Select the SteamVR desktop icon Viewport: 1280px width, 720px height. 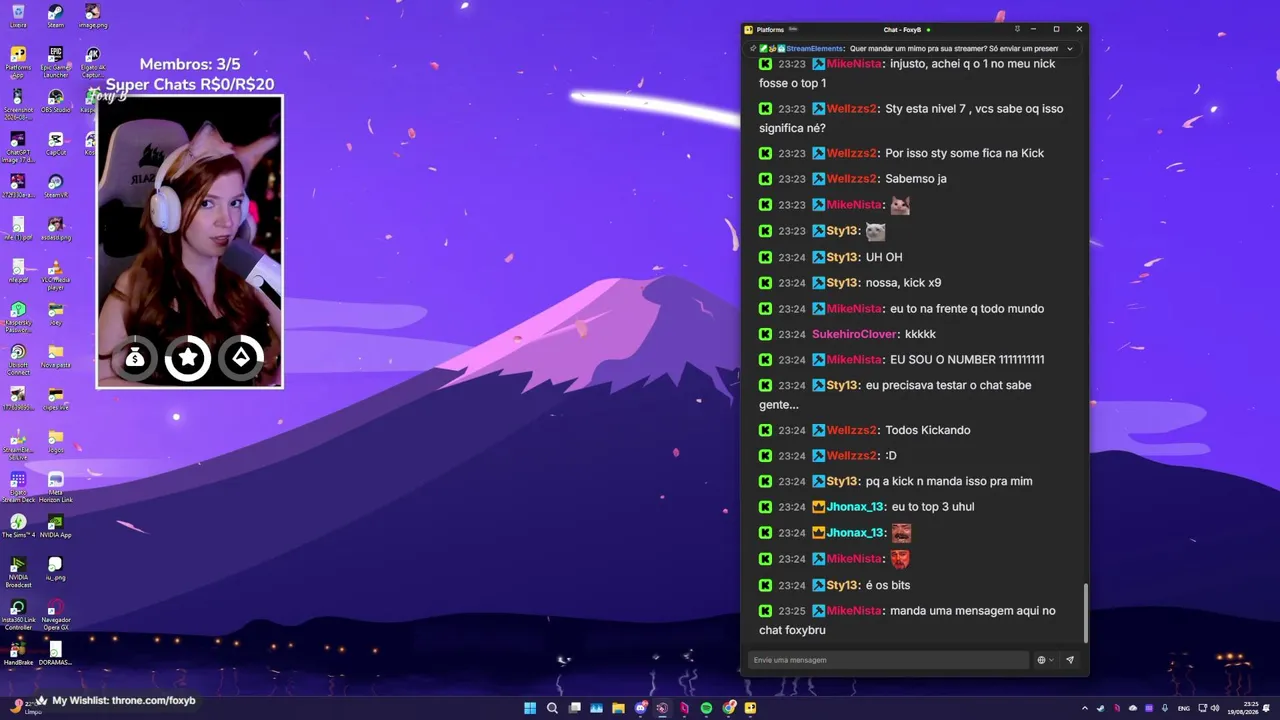click(x=56, y=186)
